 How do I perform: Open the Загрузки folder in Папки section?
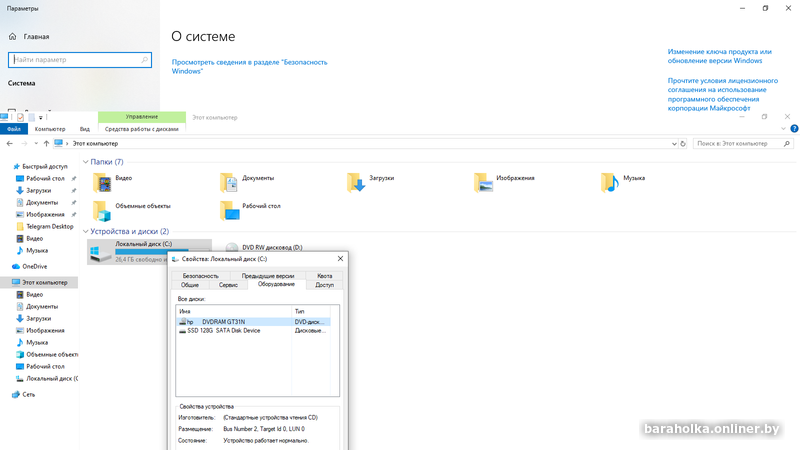[x=356, y=182]
